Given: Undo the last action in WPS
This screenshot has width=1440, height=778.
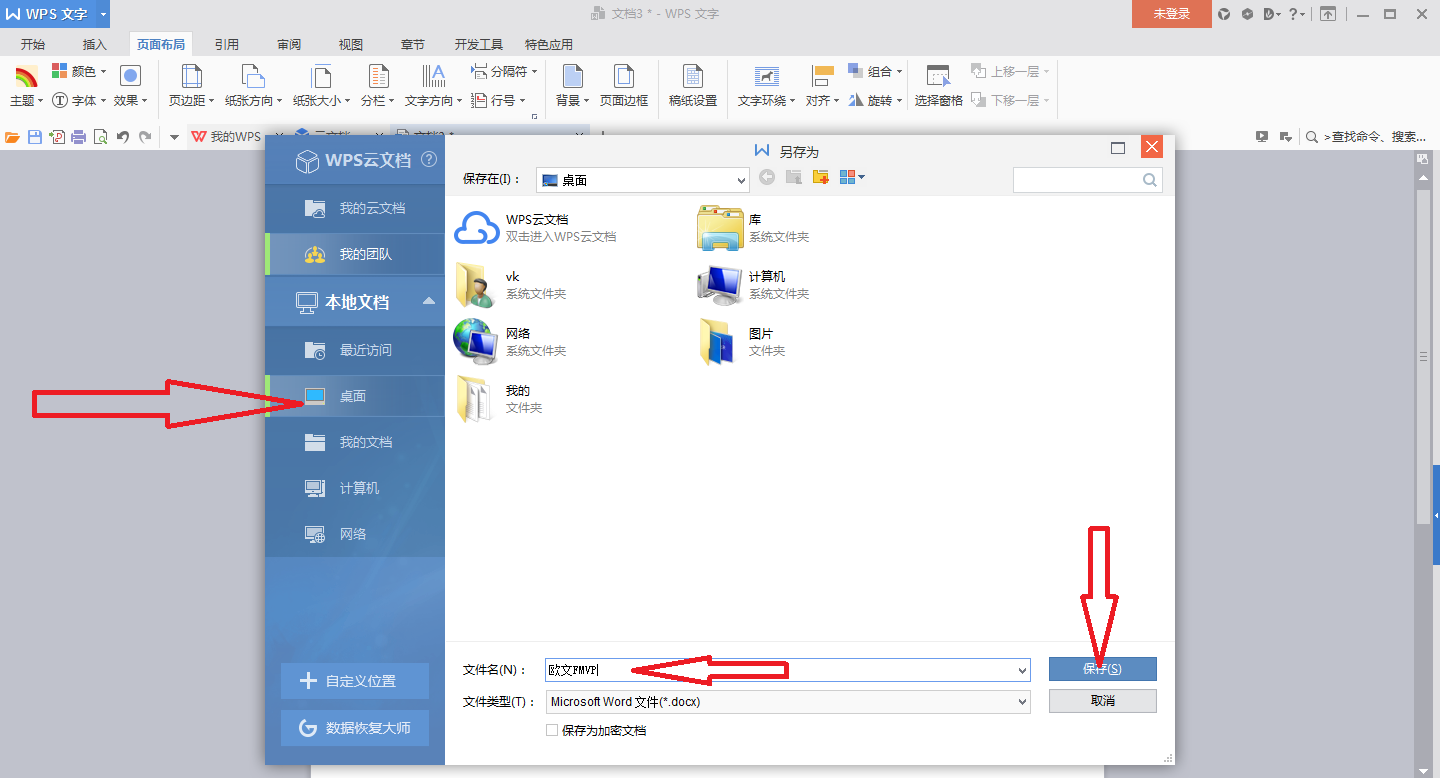Looking at the screenshot, I should (x=123, y=137).
